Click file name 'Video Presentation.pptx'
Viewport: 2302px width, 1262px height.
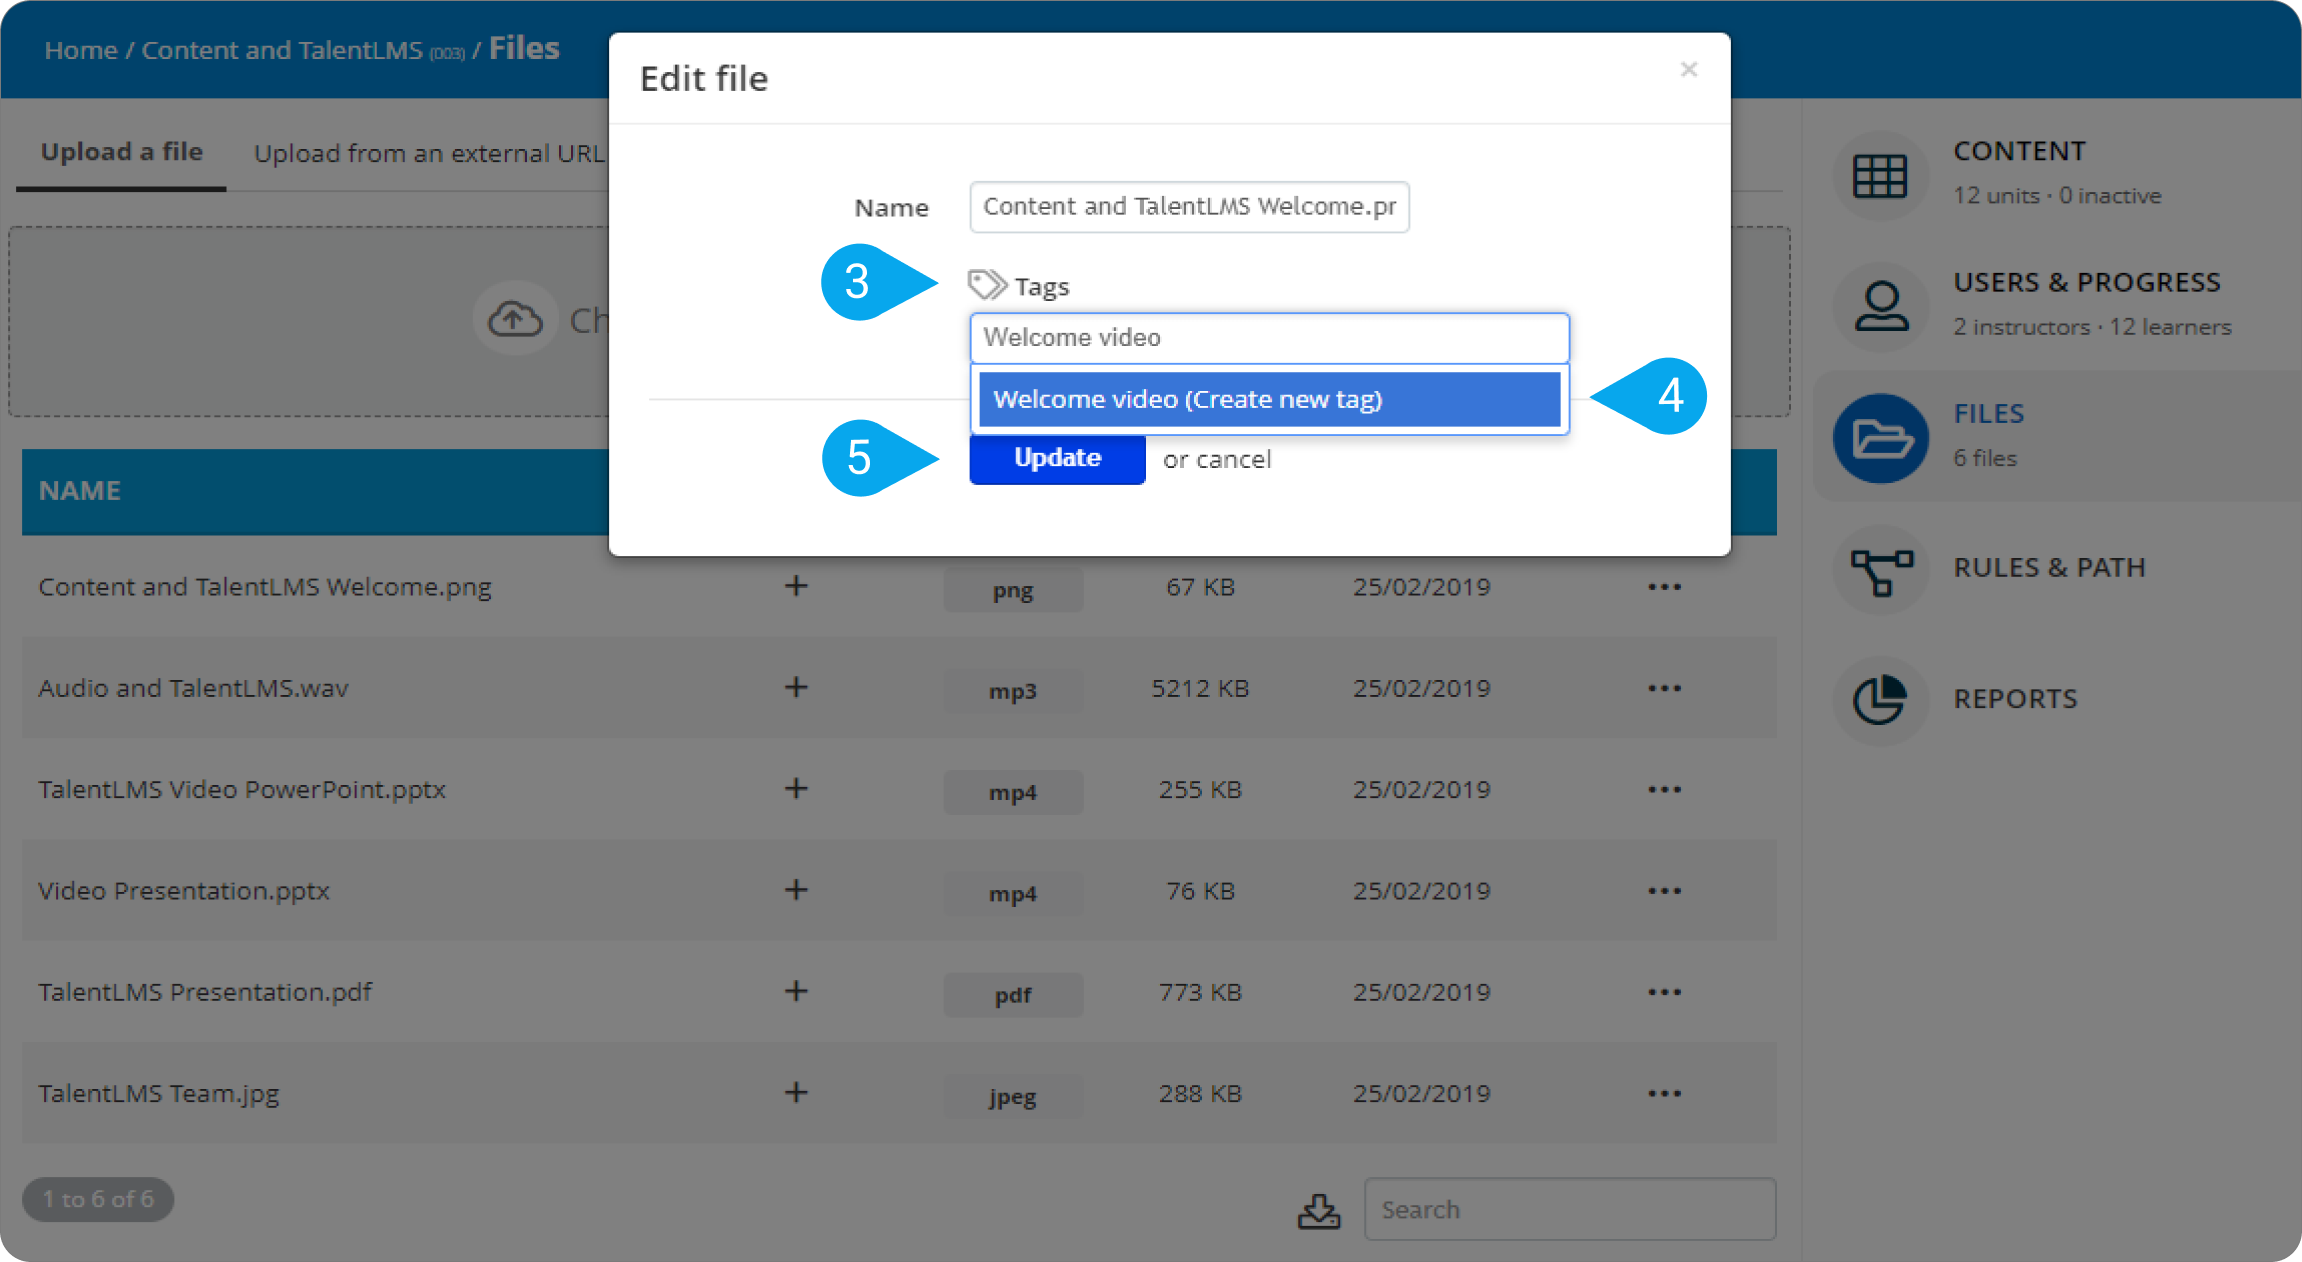pos(184,890)
